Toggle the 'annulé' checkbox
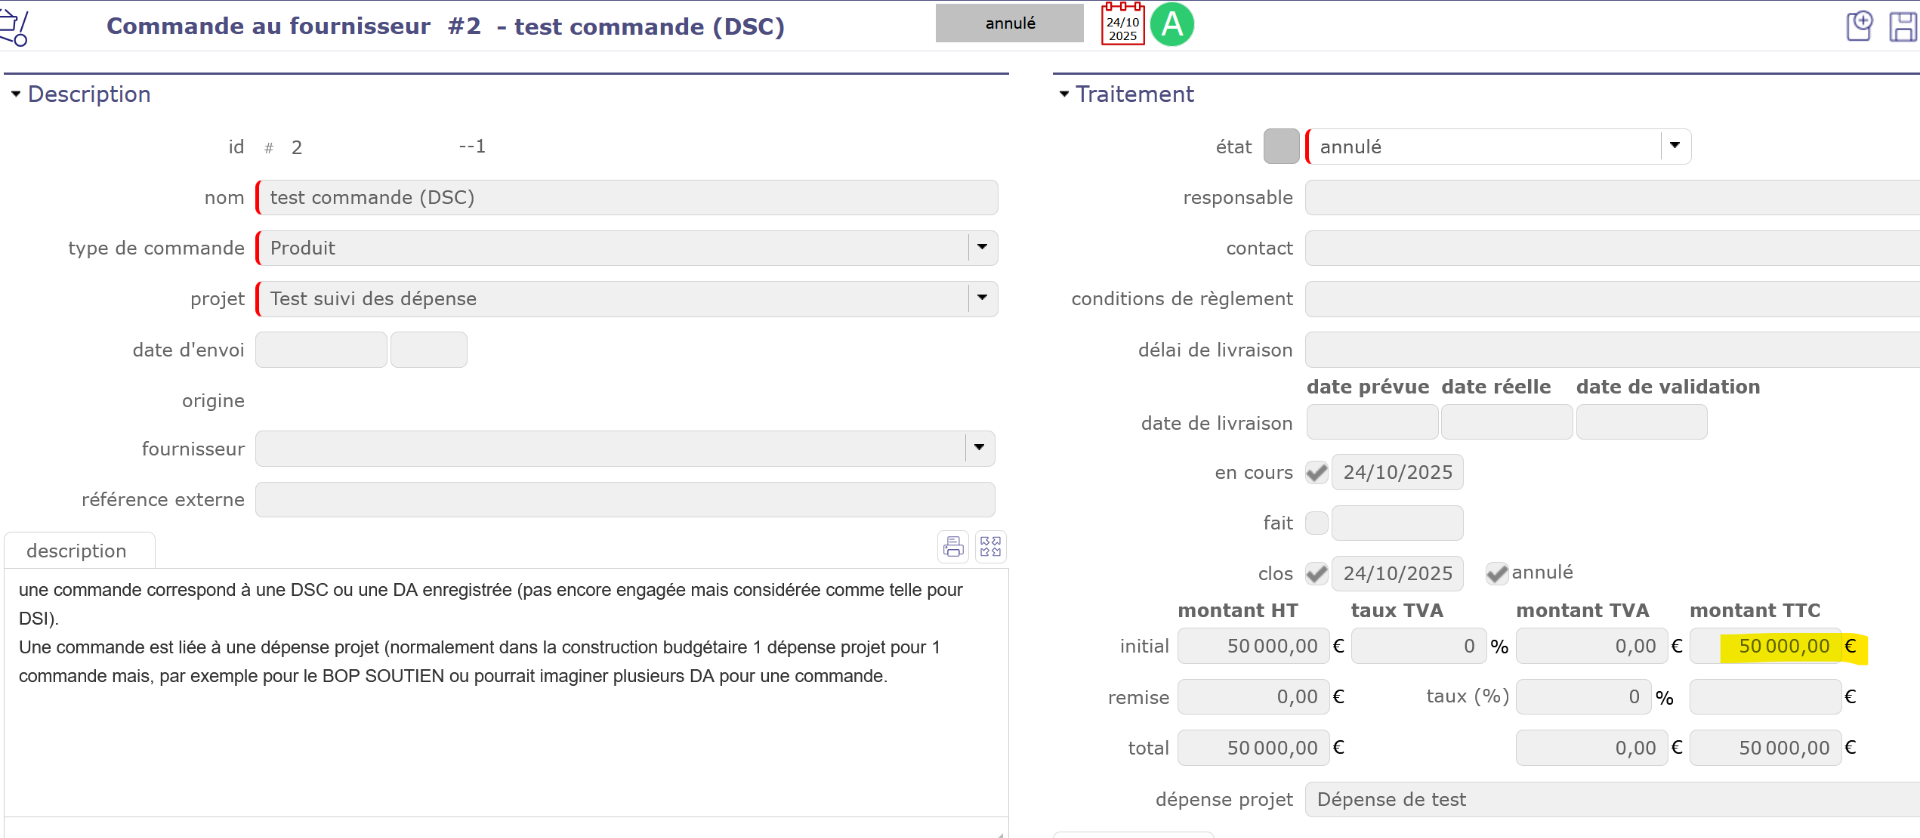This screenshot has width=1920, height=838. click(1497, 573)
